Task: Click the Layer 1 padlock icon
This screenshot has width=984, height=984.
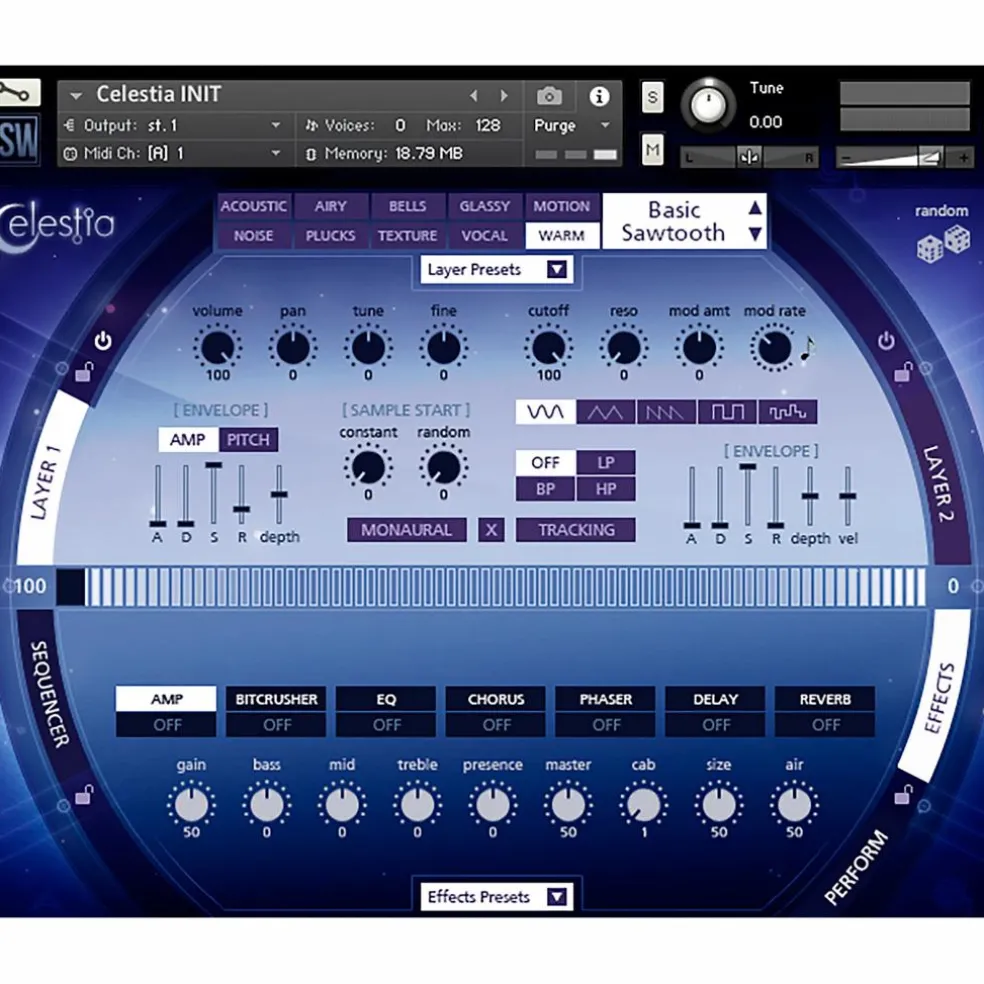Action: 84,372
